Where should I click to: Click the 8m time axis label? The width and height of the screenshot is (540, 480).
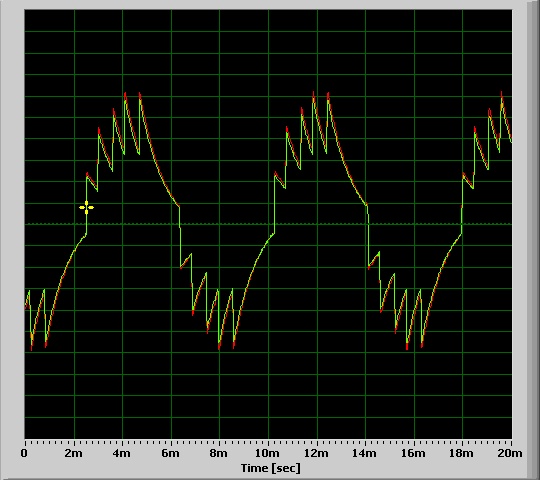pos(219,453)
